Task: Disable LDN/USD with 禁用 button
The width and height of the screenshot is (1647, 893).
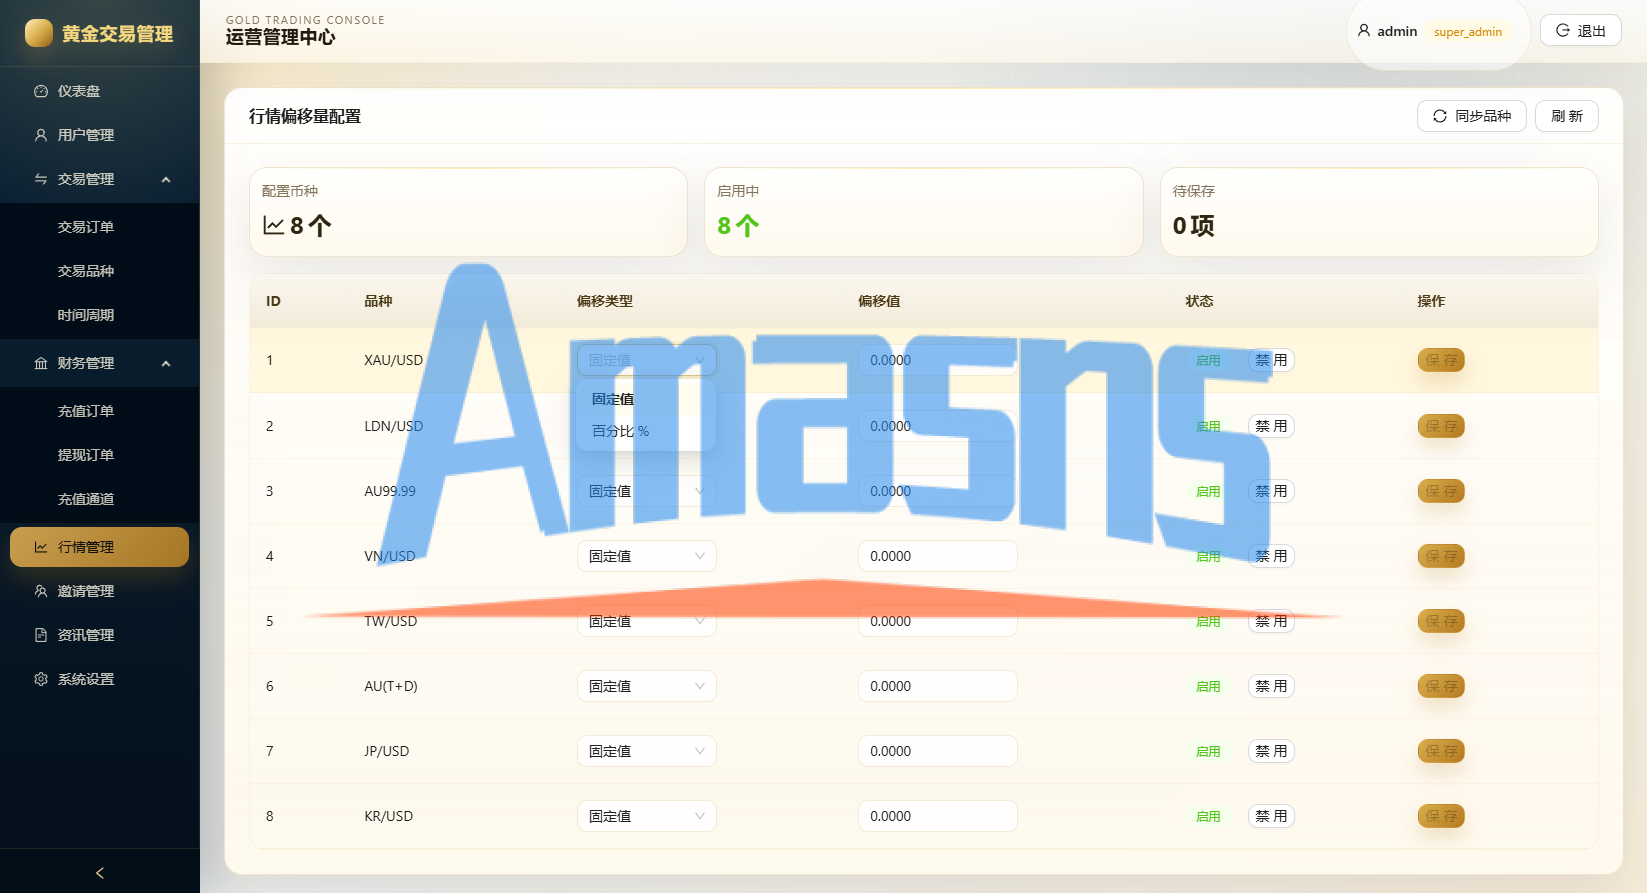Action: pos(1271,426)
